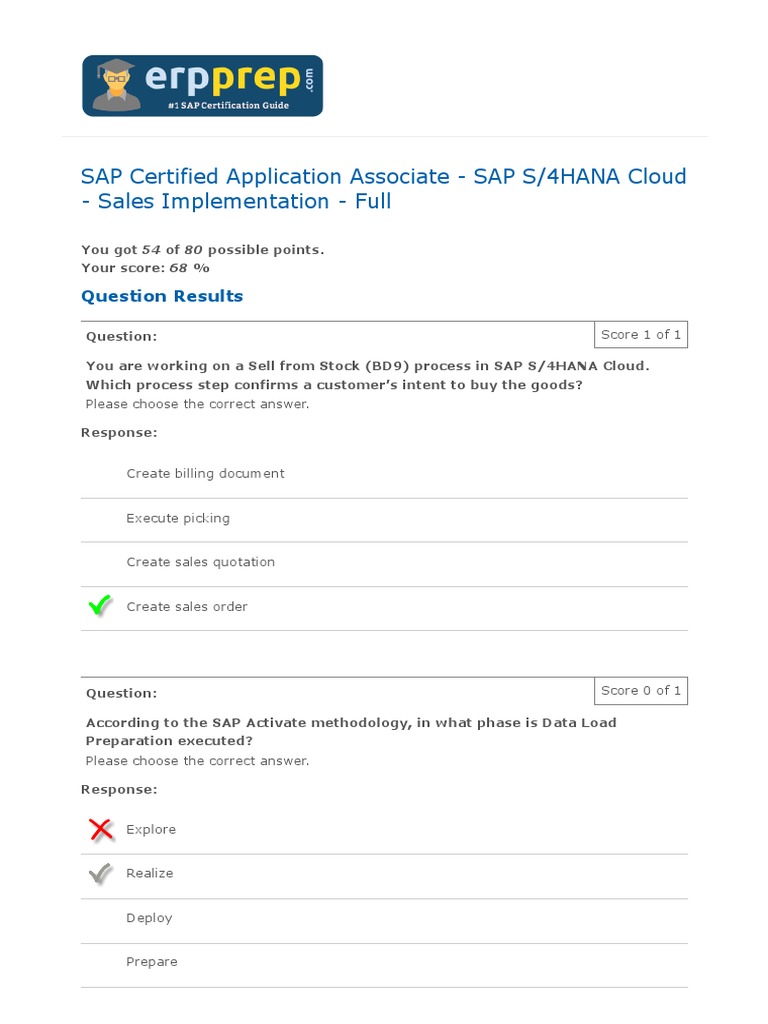
Task: Select the Execute picking answer
Action: (178, 518)
